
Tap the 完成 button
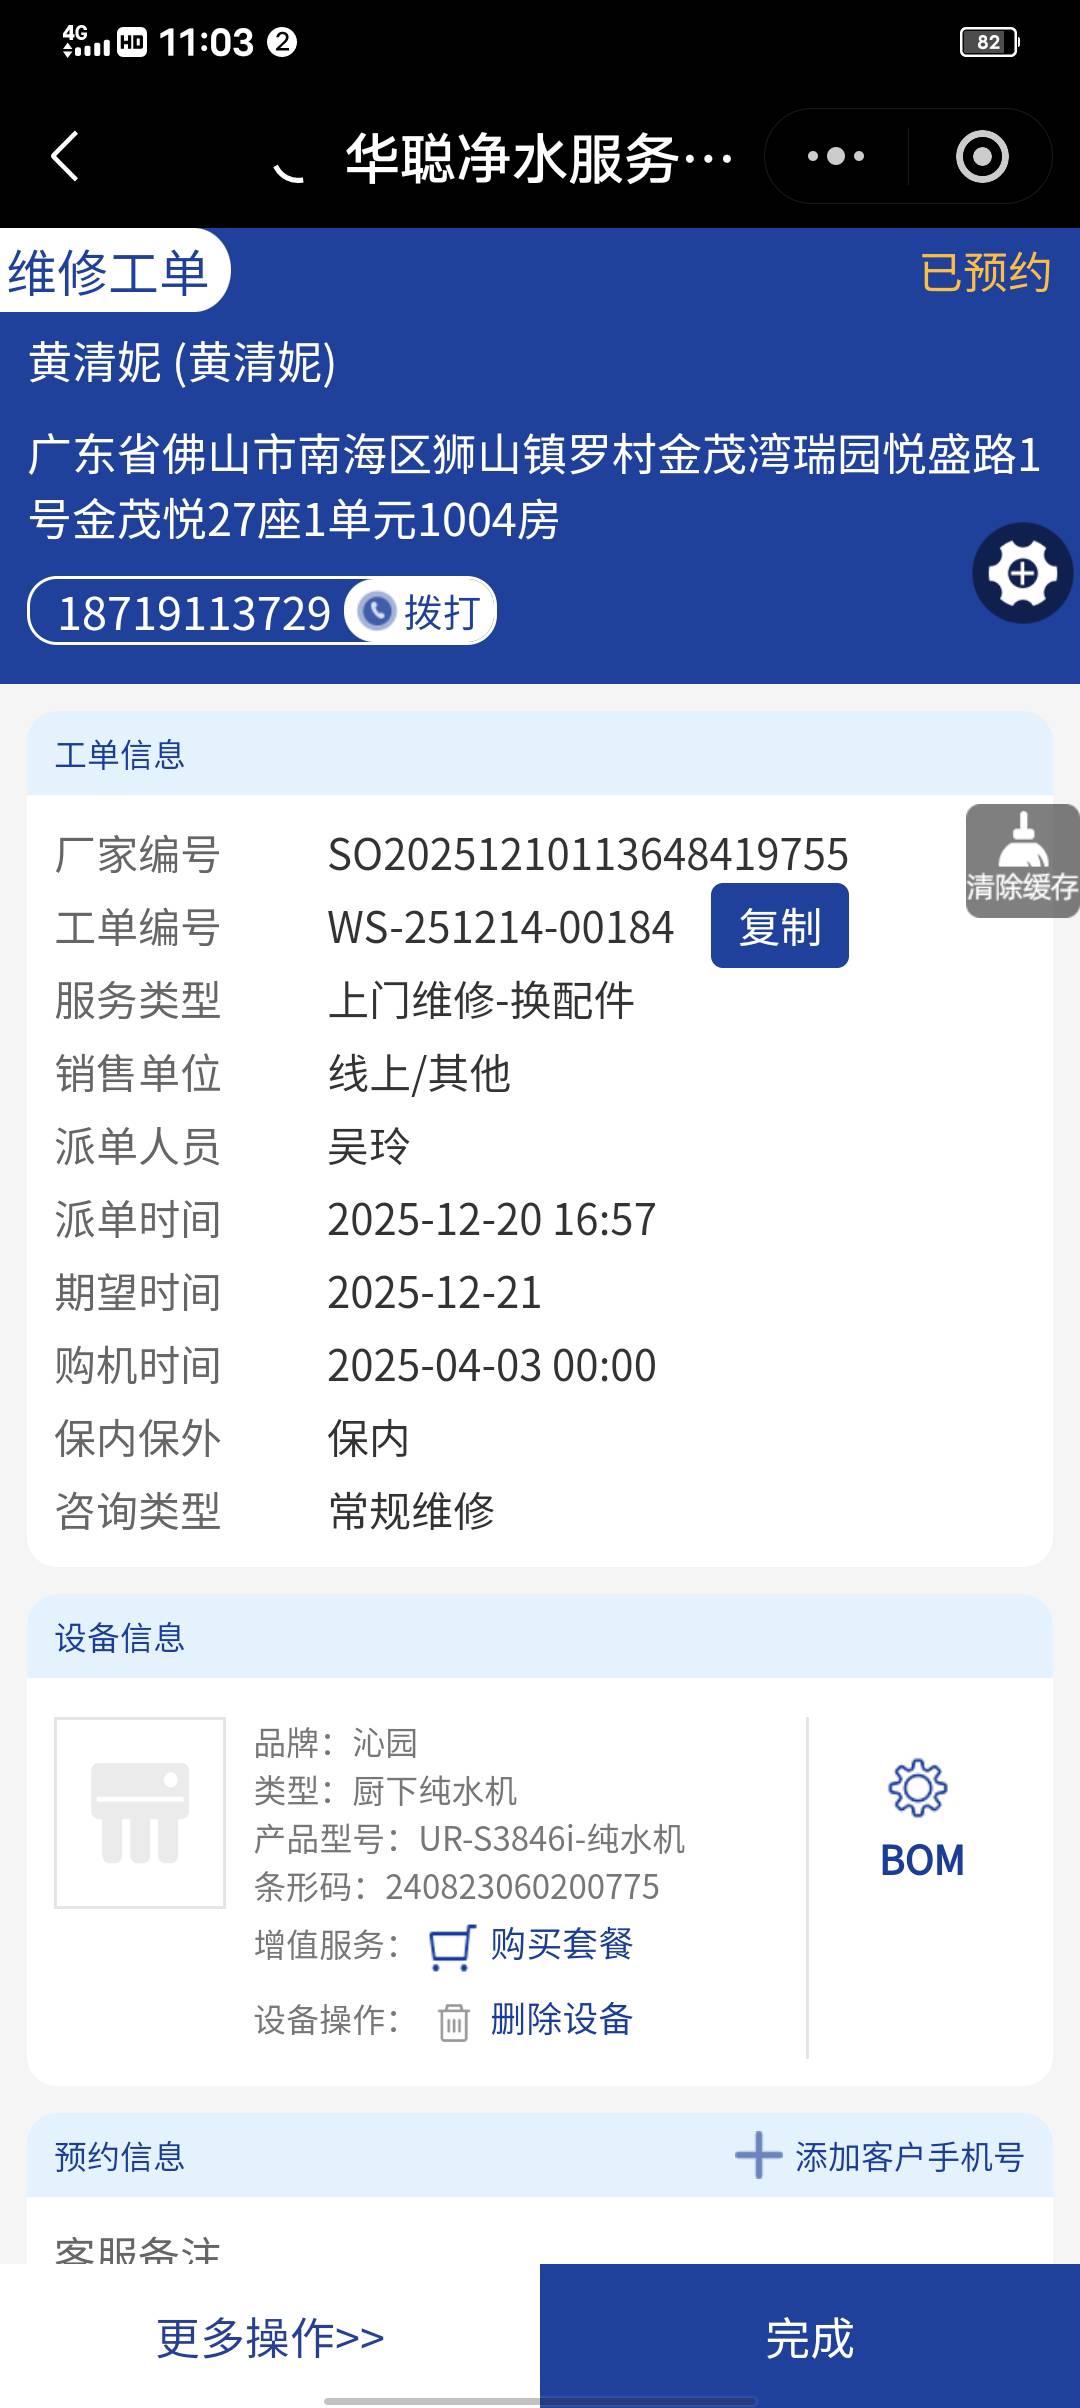click(810, 2336)
